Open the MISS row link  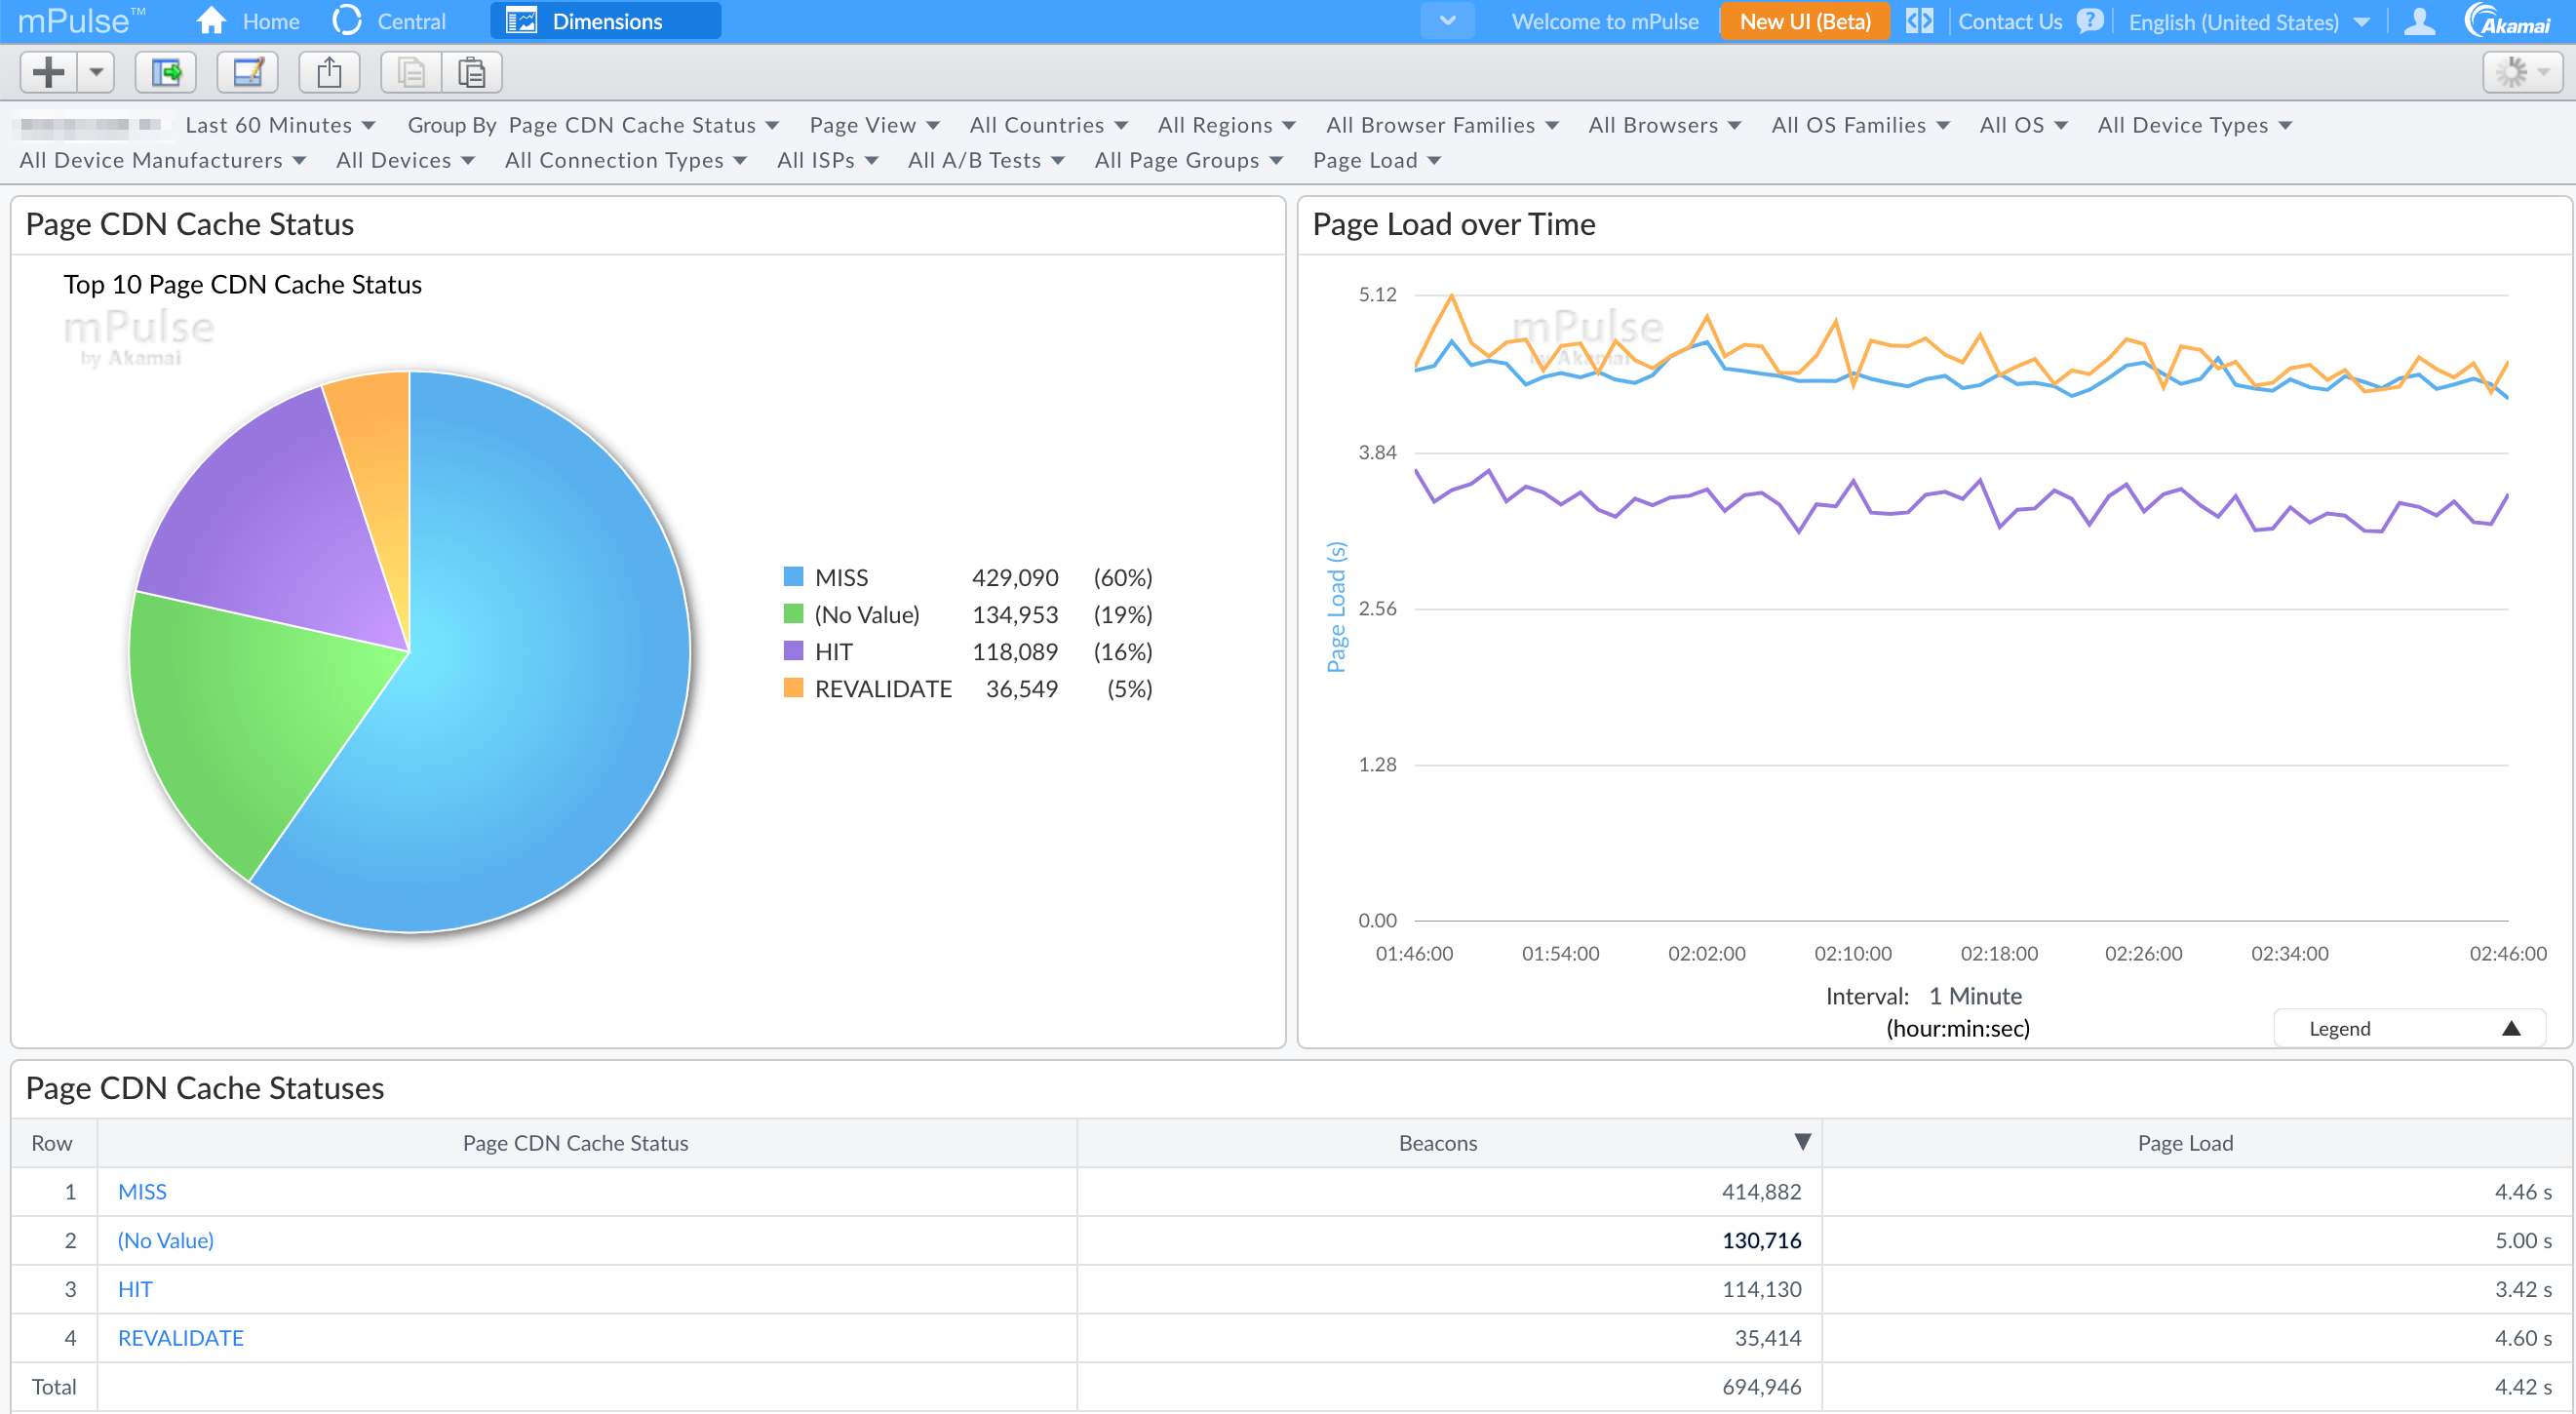[x=143, y=1191]
